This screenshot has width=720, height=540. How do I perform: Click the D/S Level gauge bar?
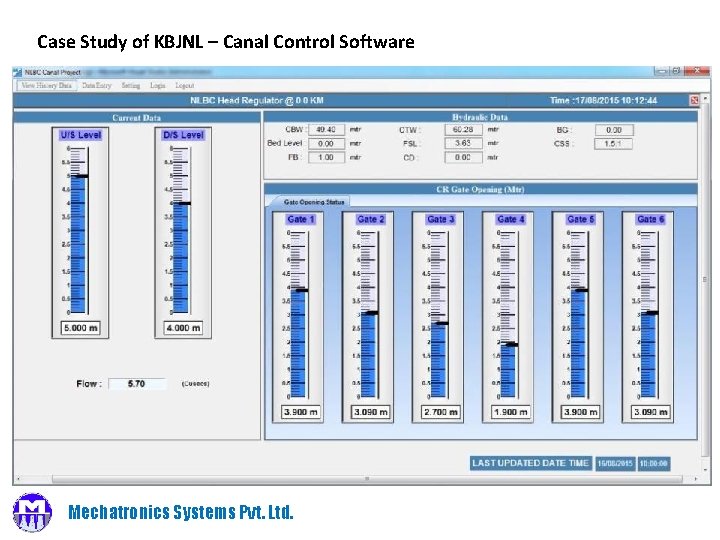(x=181, y=231)
